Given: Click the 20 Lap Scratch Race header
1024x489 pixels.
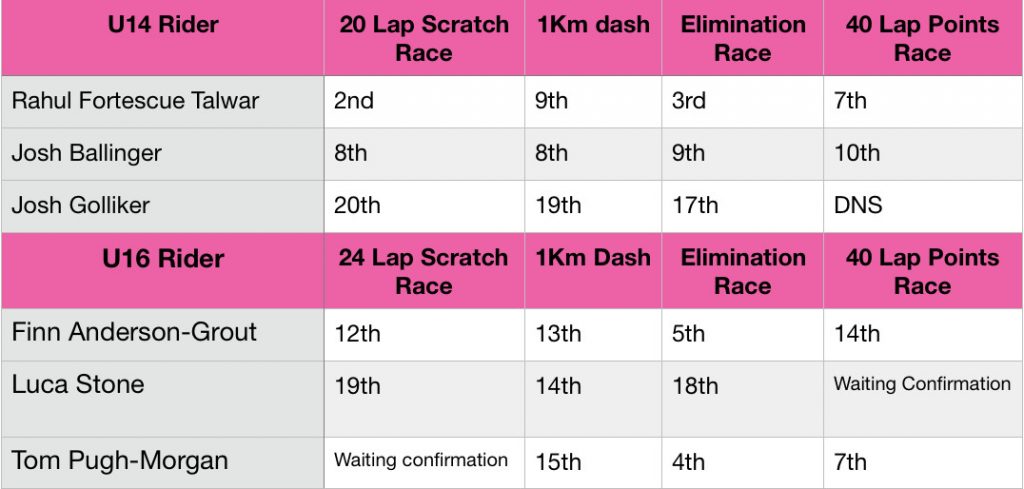Looking at the screenshot, I should pyautogui.click(x=424, y=38).
